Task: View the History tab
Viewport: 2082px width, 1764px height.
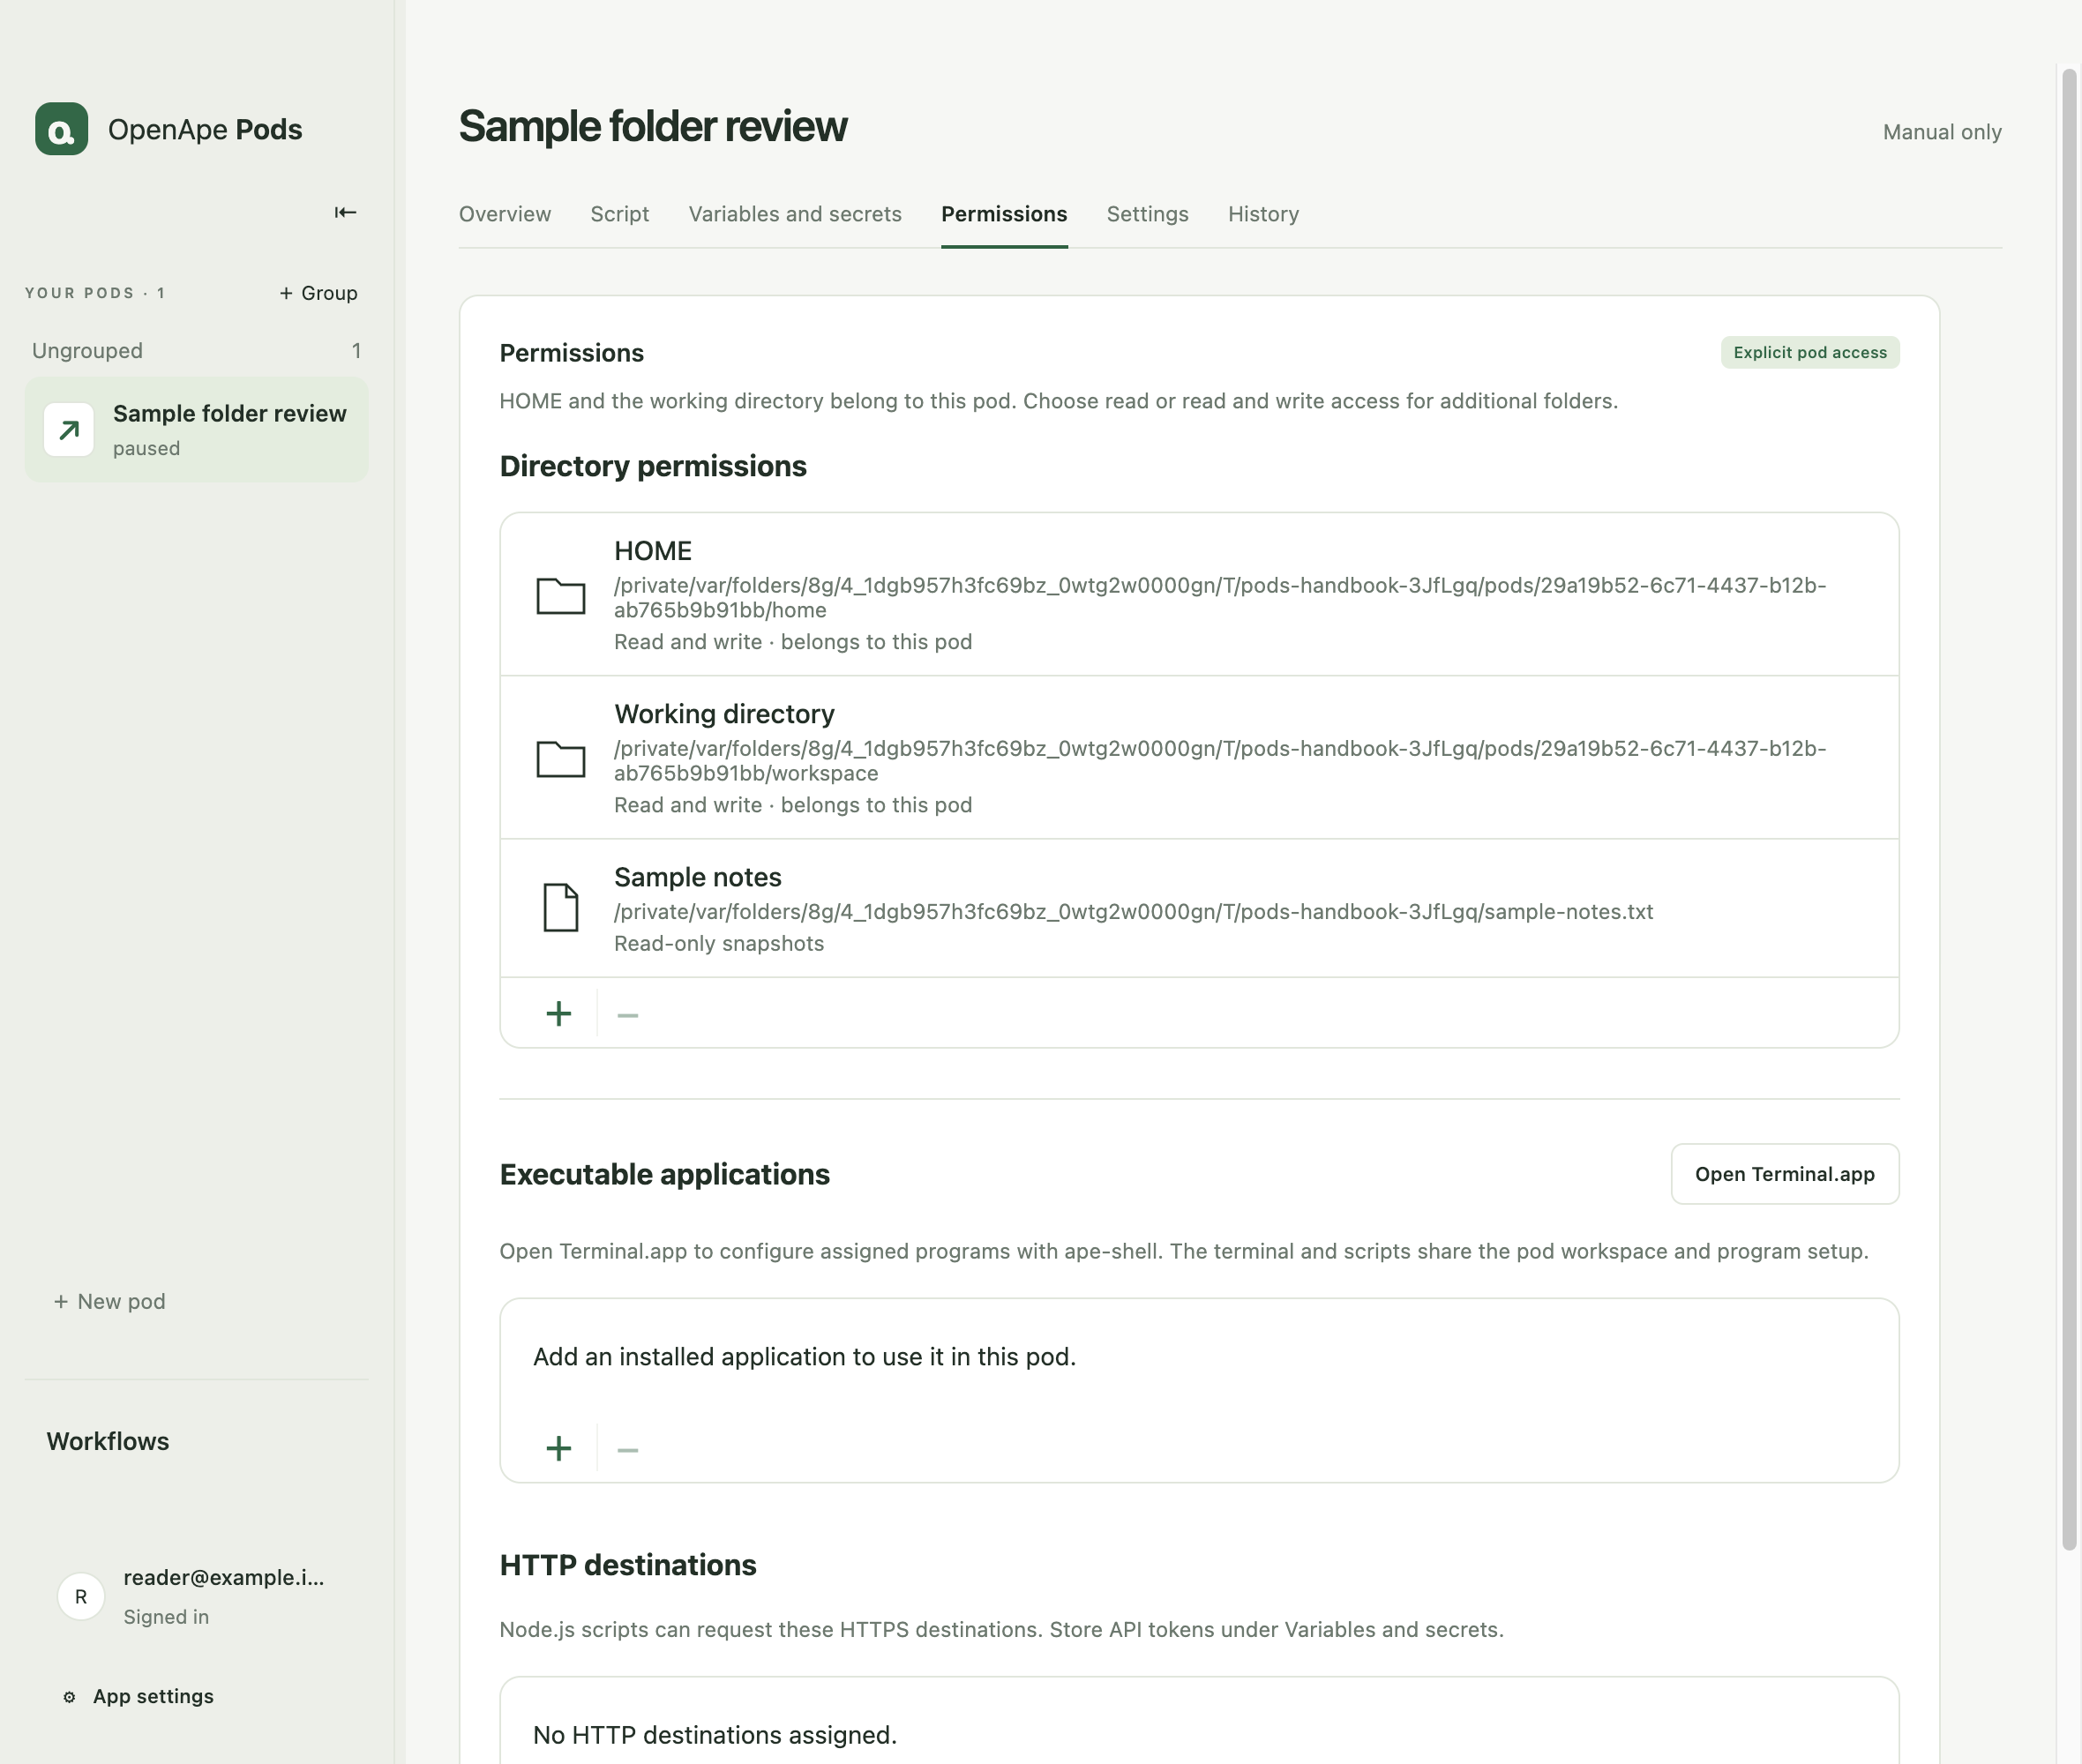Action: point(1264,214)
